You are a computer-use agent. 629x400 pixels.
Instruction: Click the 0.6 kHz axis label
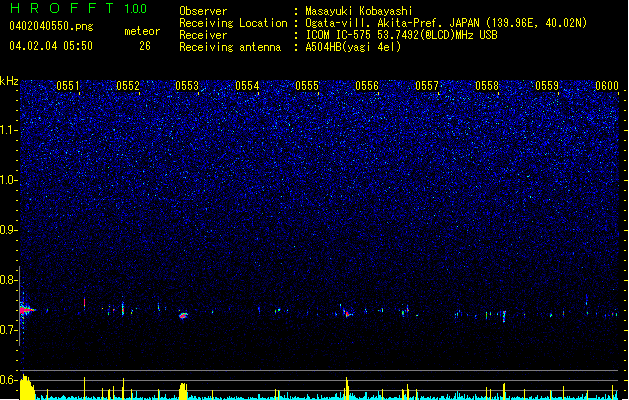click(9, 380)
